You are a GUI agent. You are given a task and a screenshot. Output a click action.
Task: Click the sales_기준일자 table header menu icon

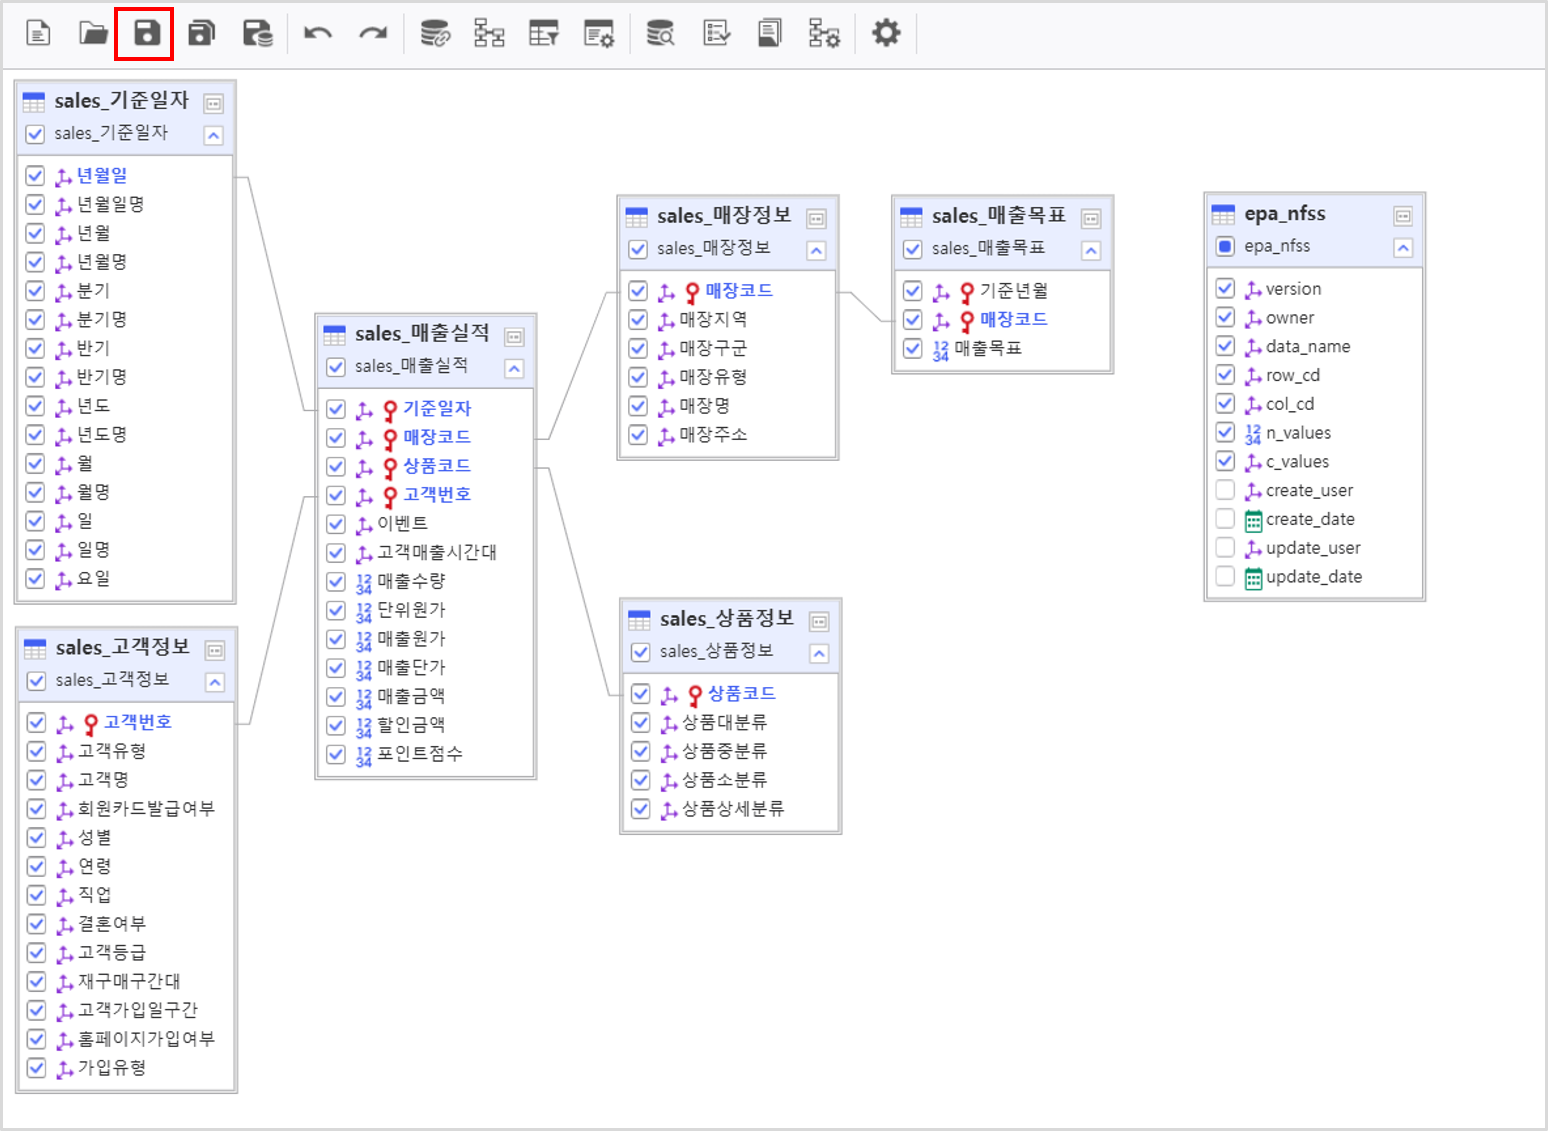tap(213, 103)
